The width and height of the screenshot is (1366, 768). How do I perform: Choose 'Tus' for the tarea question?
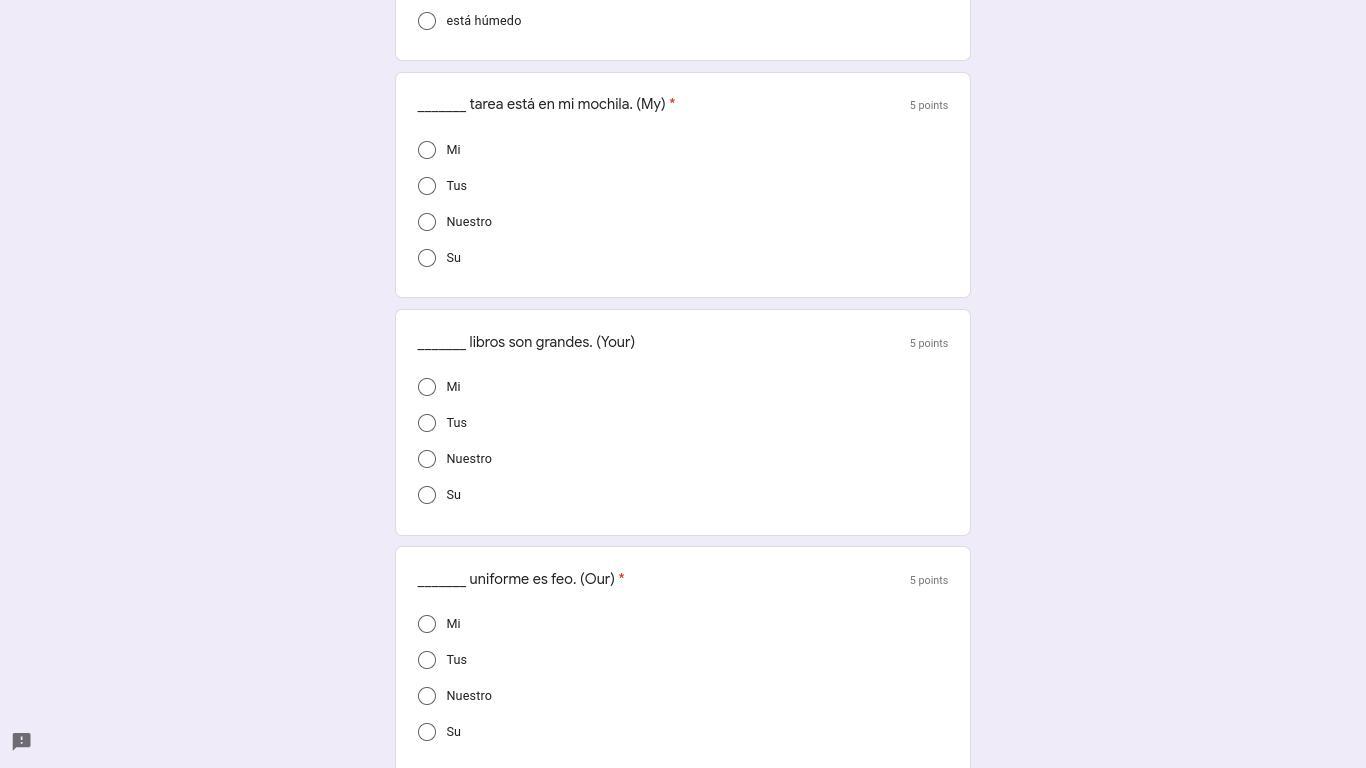point(427,186)
